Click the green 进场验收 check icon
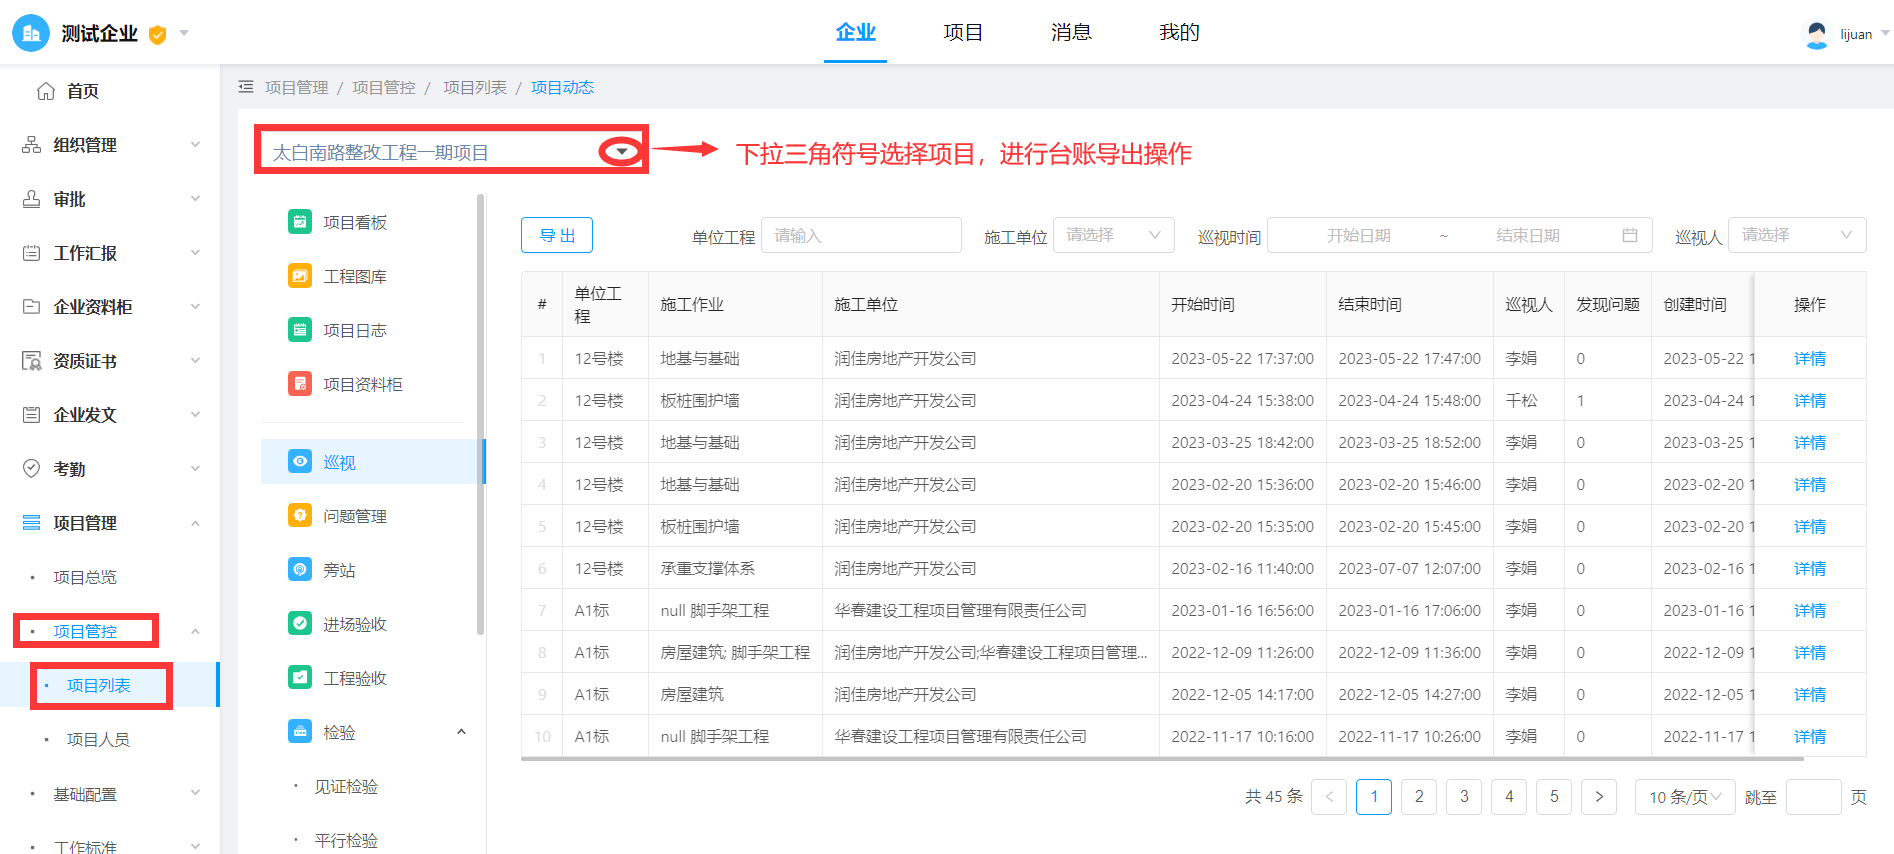This screenshot has width=1894, height=854. (300, 623)
